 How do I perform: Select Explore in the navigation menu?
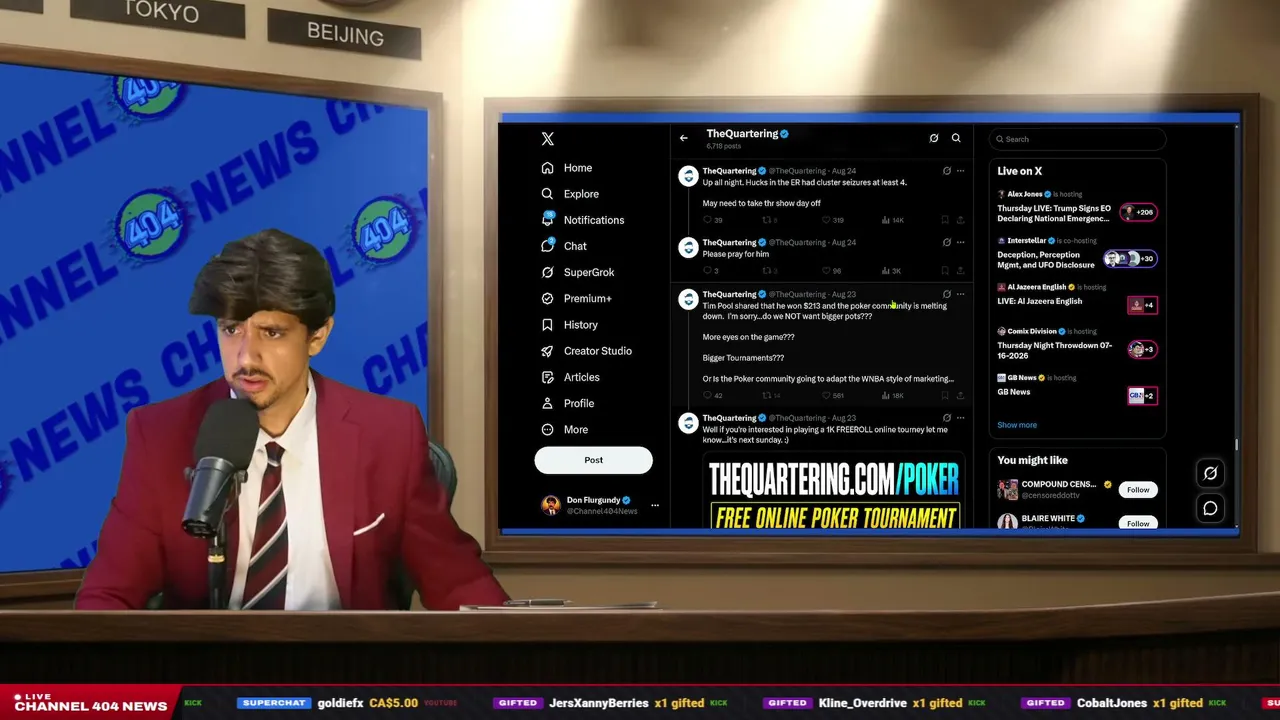coord(581,194)
